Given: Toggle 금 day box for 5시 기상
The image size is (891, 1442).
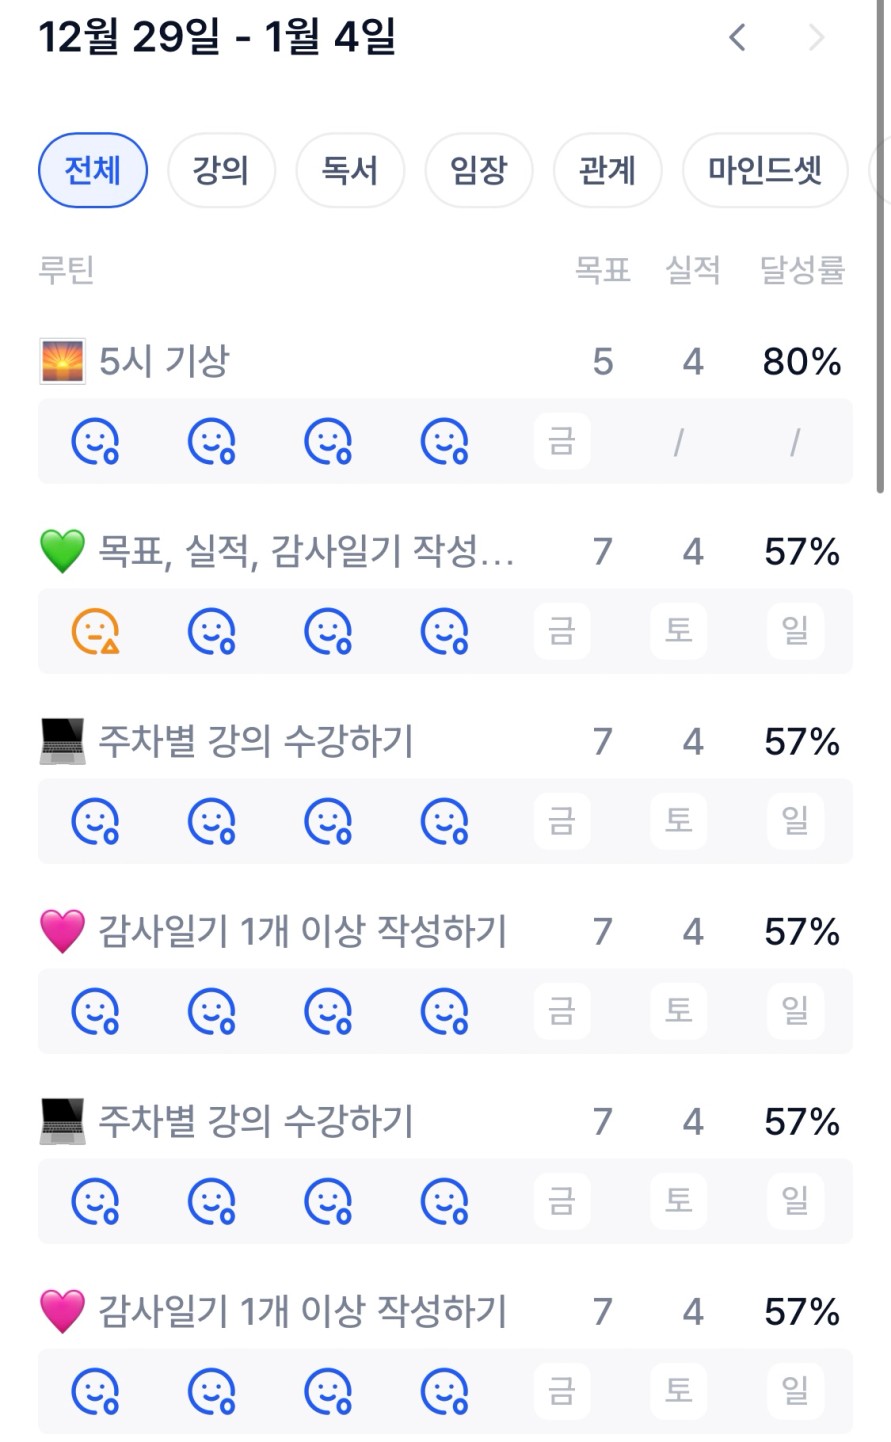Looking at the screenshot, I should (x=562, y=441).
